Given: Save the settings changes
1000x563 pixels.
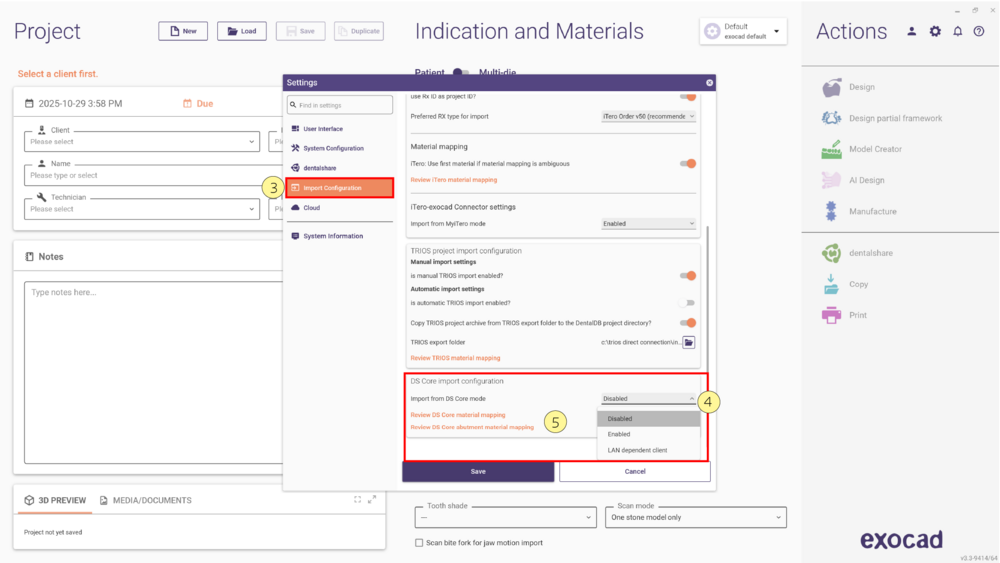Looking at the screenshot, I should point(478,472).
